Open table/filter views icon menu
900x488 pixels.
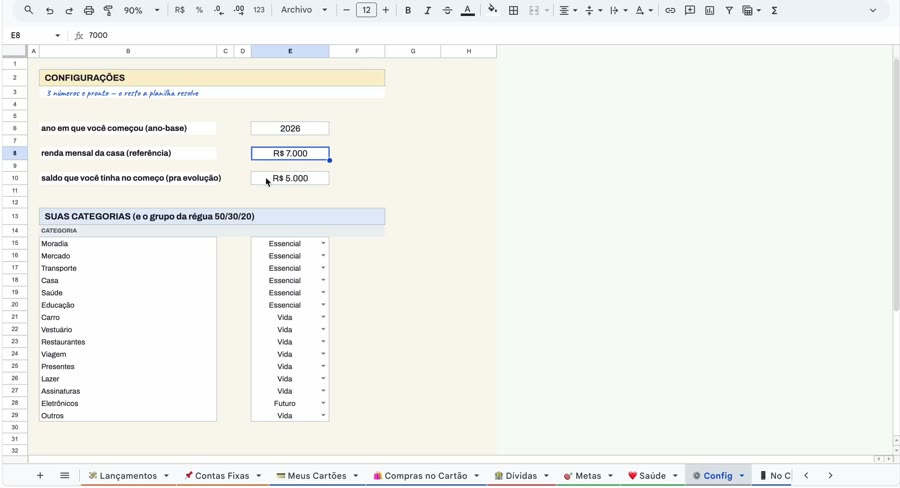pyautogui.click(x=751, y=10)
